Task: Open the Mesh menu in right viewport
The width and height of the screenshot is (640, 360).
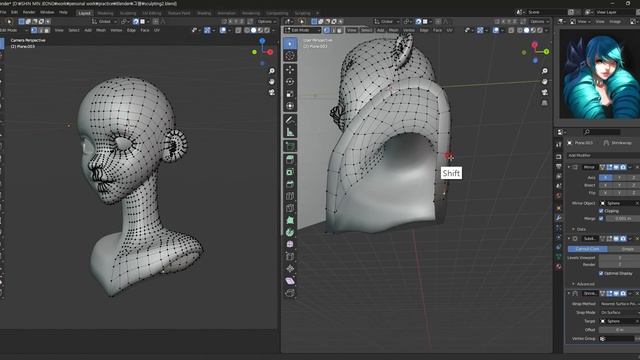Action: click(x=393, y=30)
